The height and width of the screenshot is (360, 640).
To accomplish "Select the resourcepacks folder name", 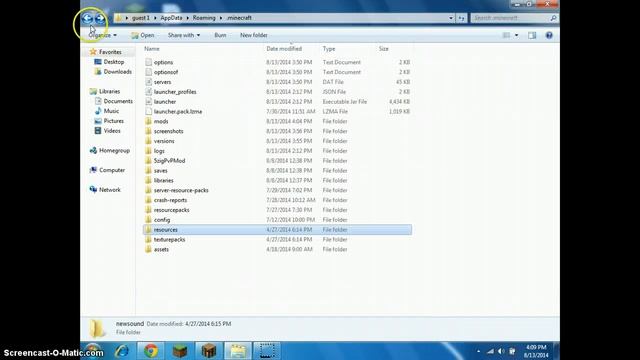I will coord(171,210).
